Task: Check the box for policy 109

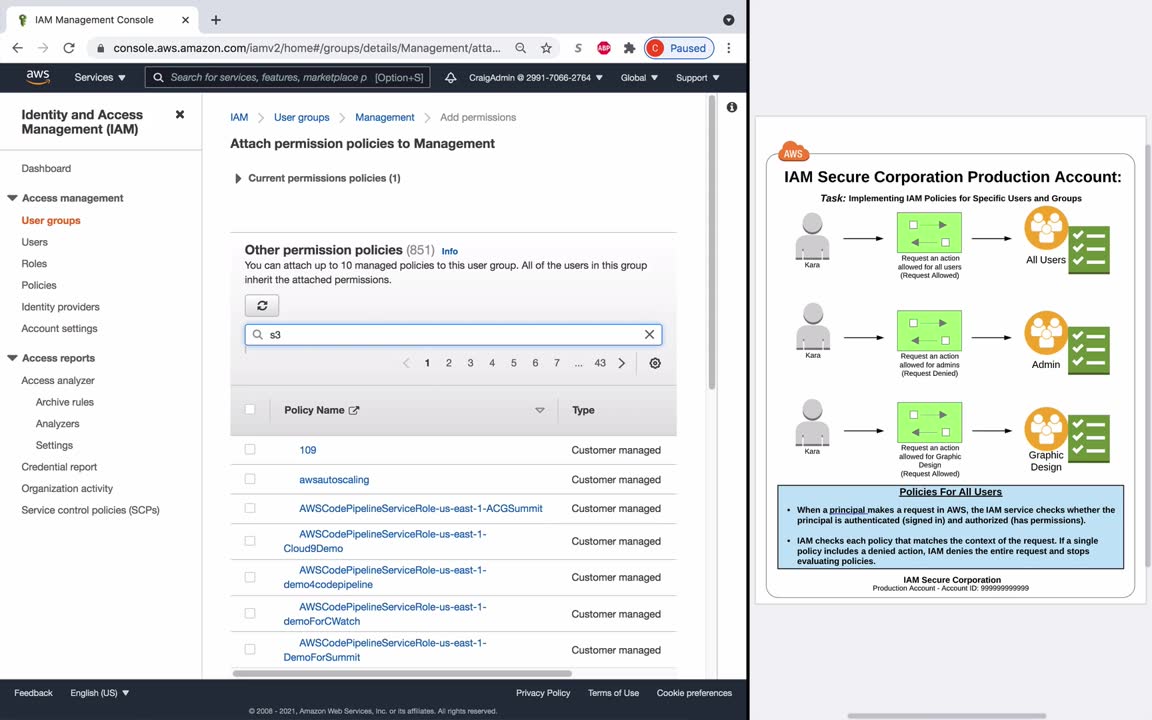Action: pyautogui.click(x=250, y=450)
